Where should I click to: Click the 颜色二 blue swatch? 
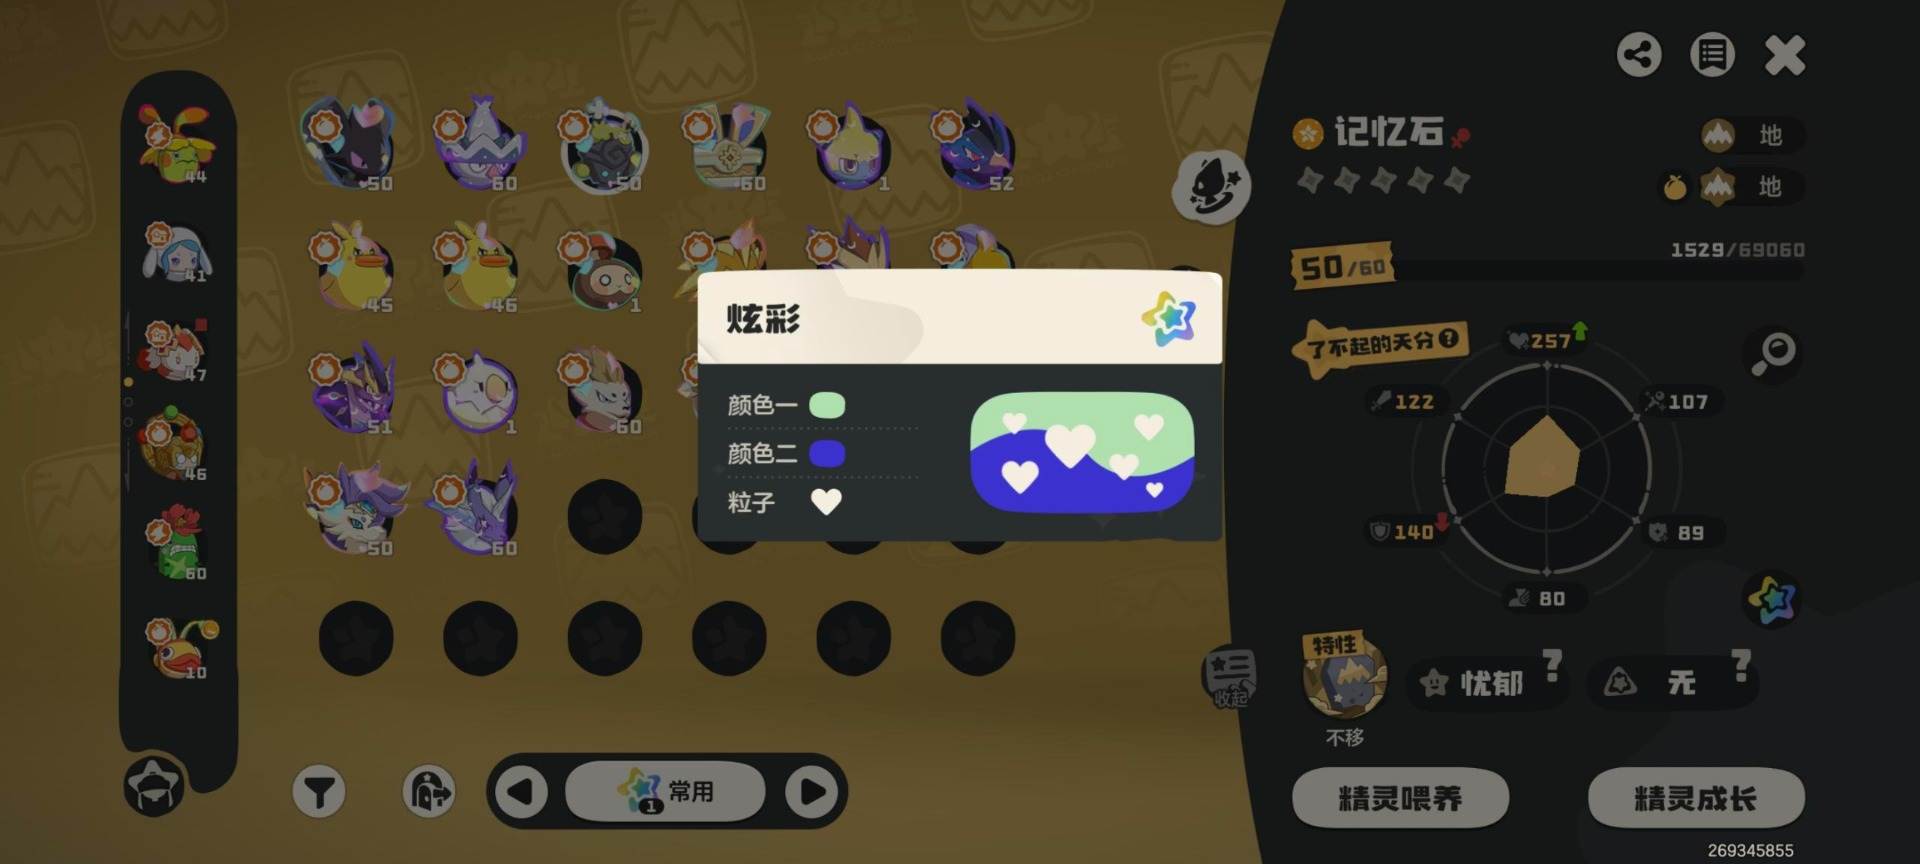(x=827, y=454)
